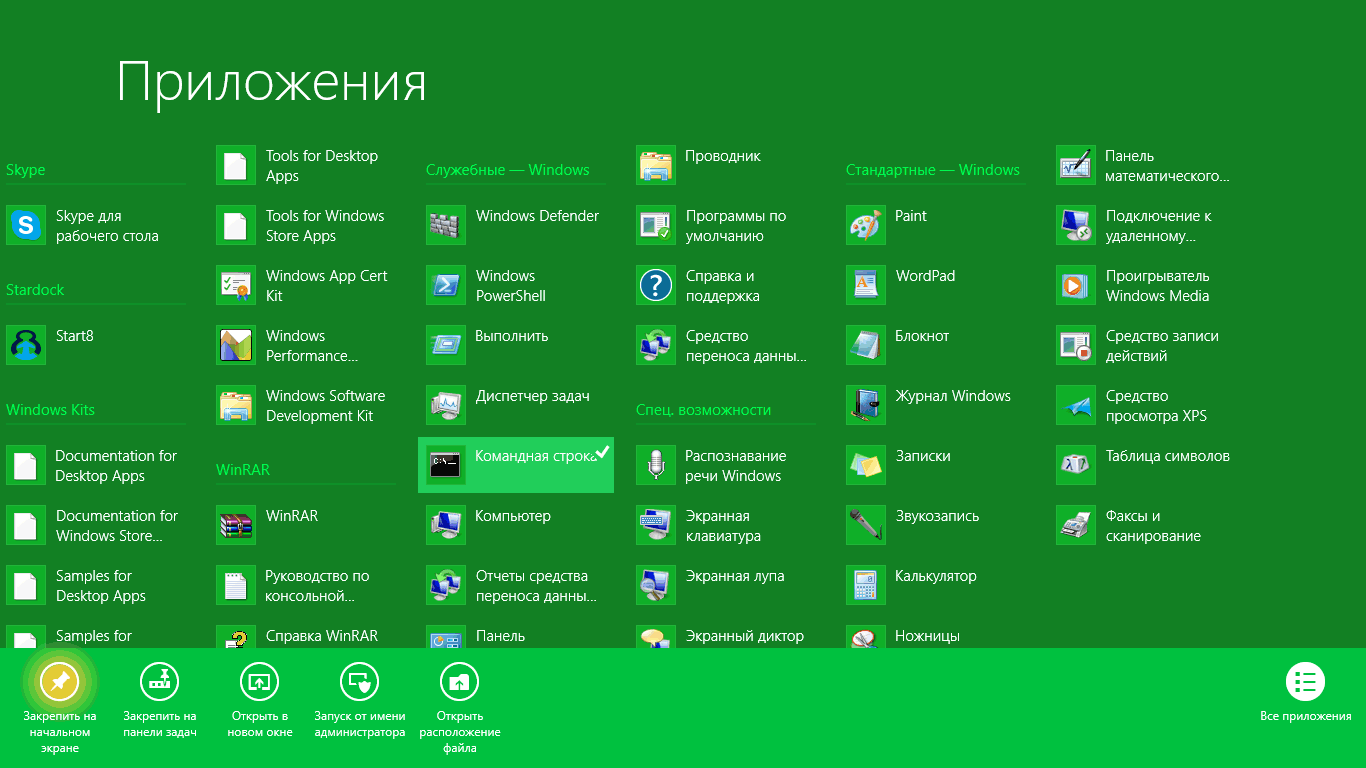1366x768 pixels.
Task: Launch WinRAR via its books icon
Action: [x=236, y=526]
